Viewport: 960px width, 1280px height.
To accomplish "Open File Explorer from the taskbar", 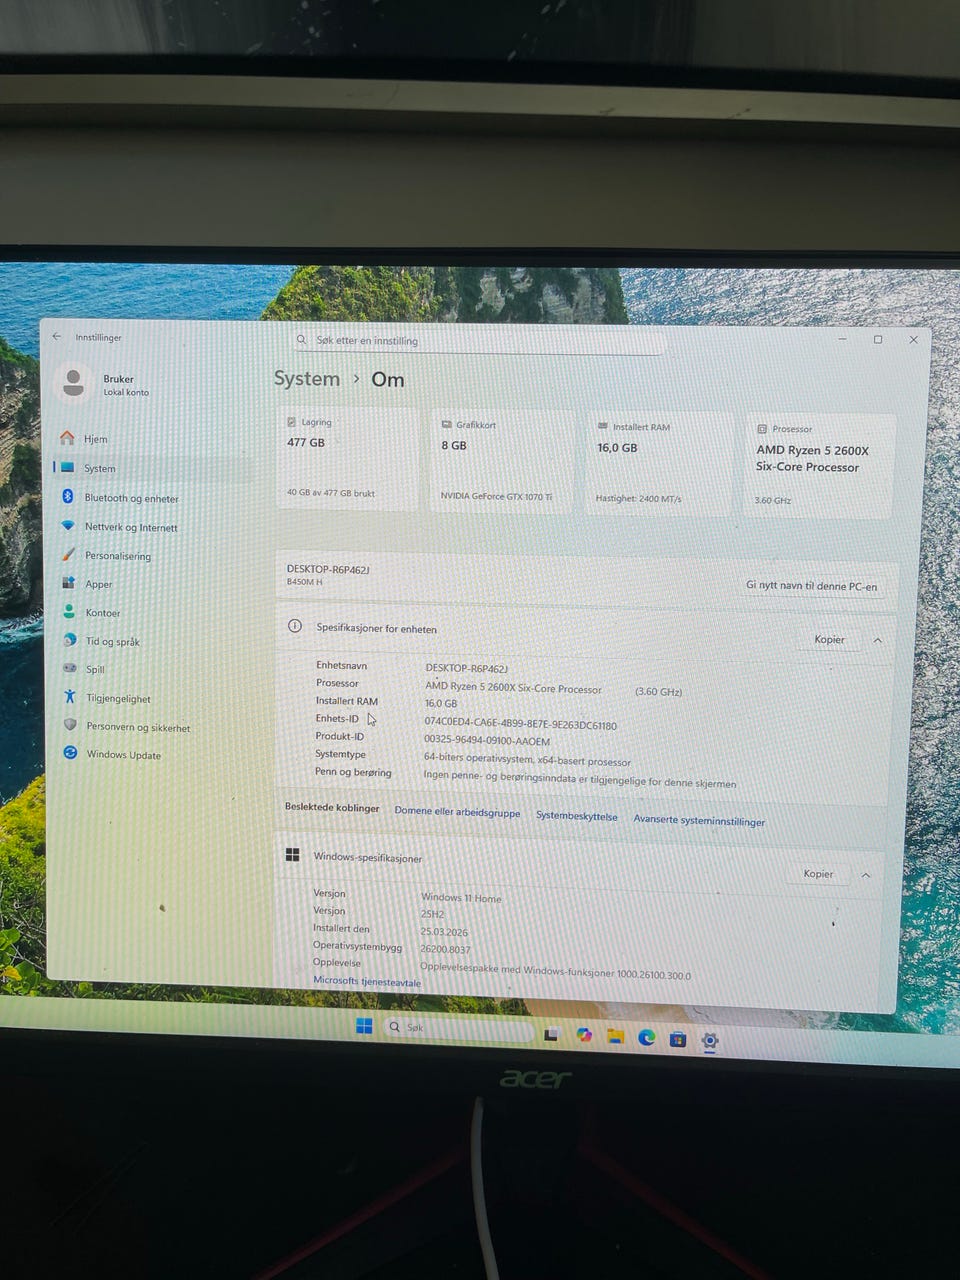I will [x=615, y=1036].
